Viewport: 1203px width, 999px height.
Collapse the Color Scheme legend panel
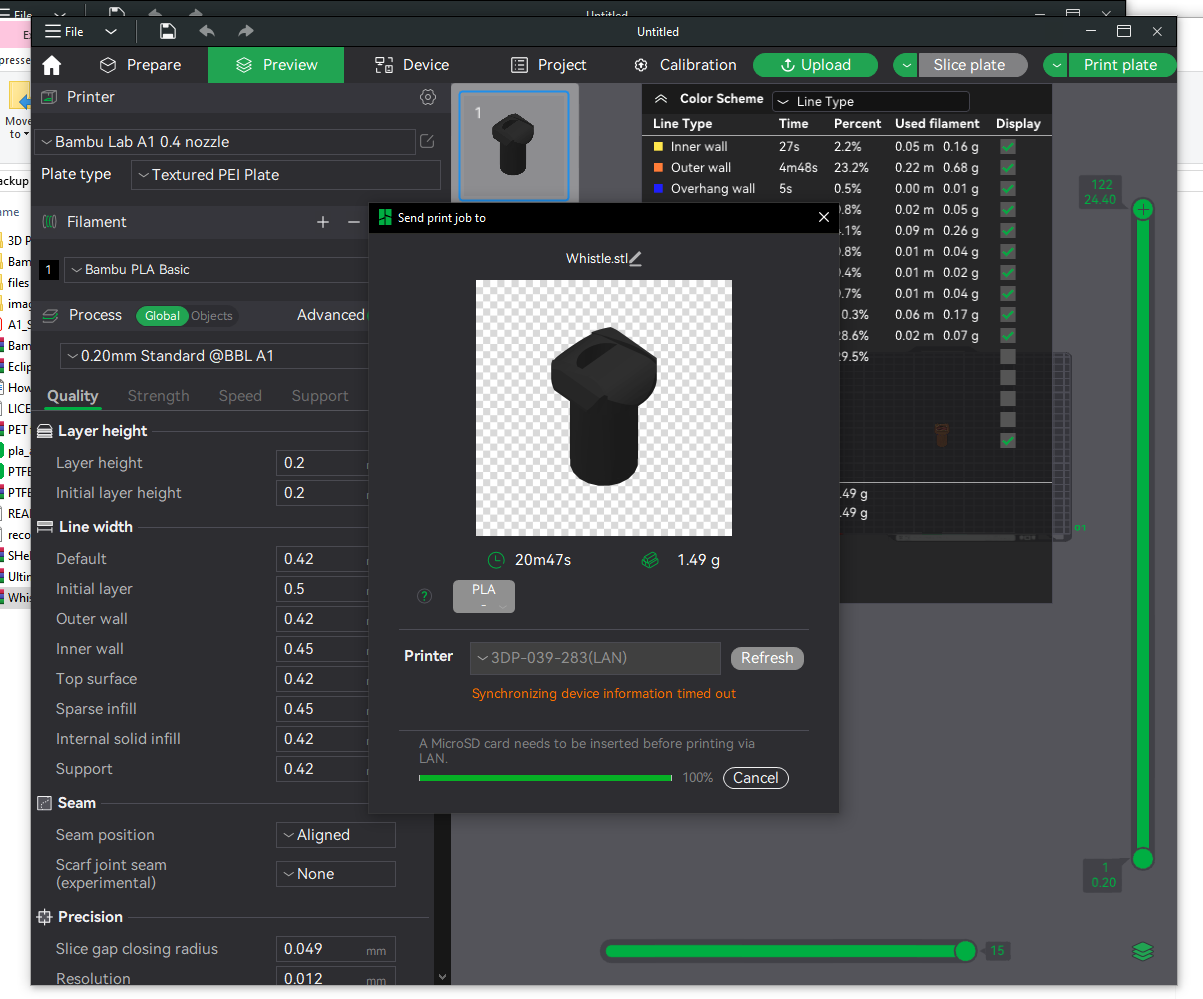point(660,99)
